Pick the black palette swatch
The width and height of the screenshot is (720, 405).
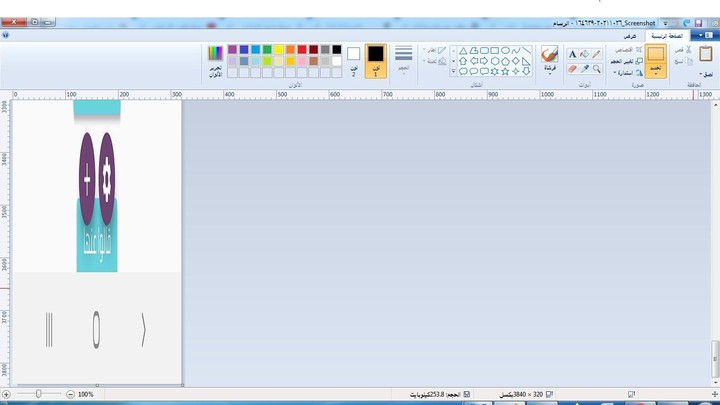(337, 50)
